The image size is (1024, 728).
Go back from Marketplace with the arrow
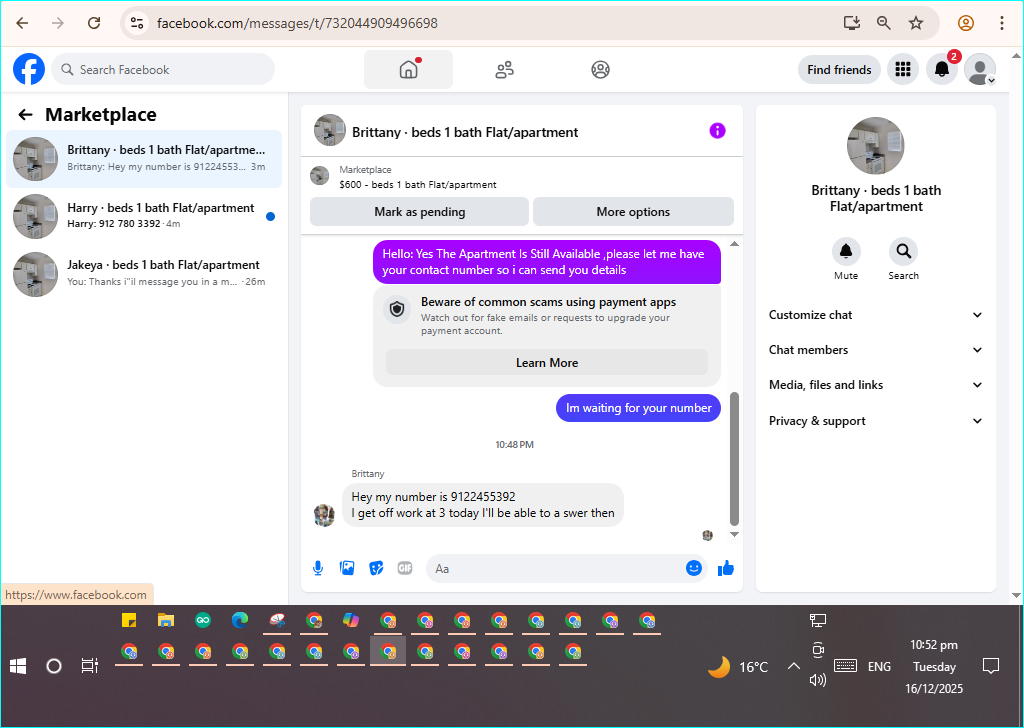25,115
